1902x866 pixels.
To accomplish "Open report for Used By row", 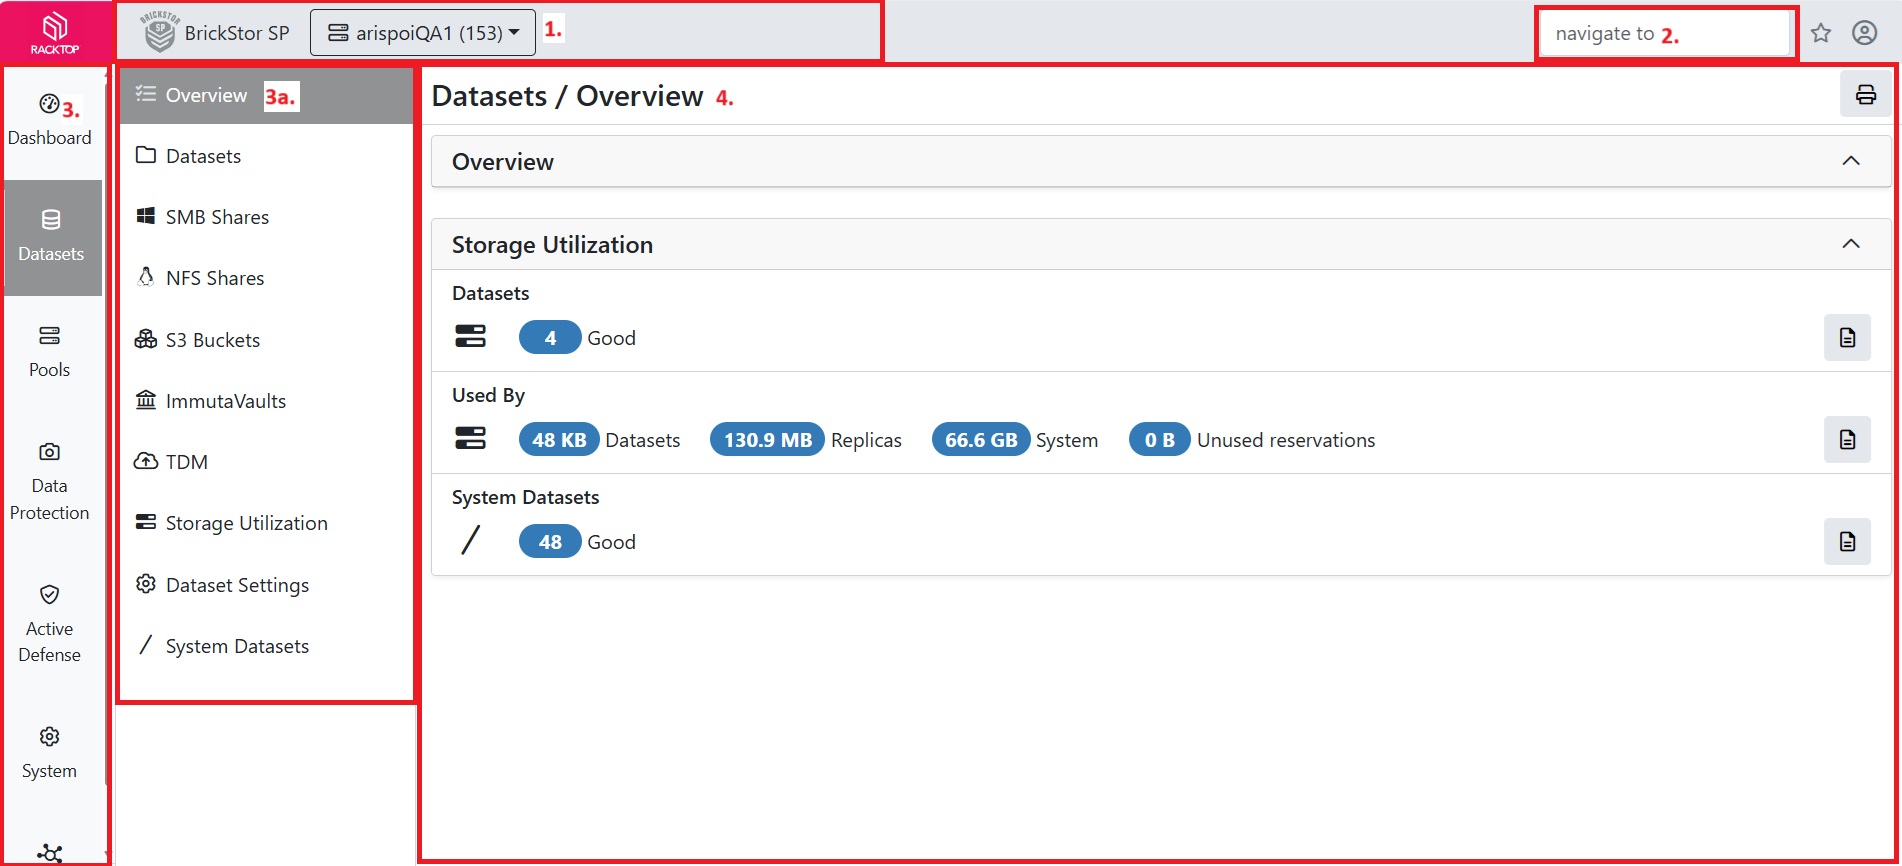I will (x=1847, y=440).
